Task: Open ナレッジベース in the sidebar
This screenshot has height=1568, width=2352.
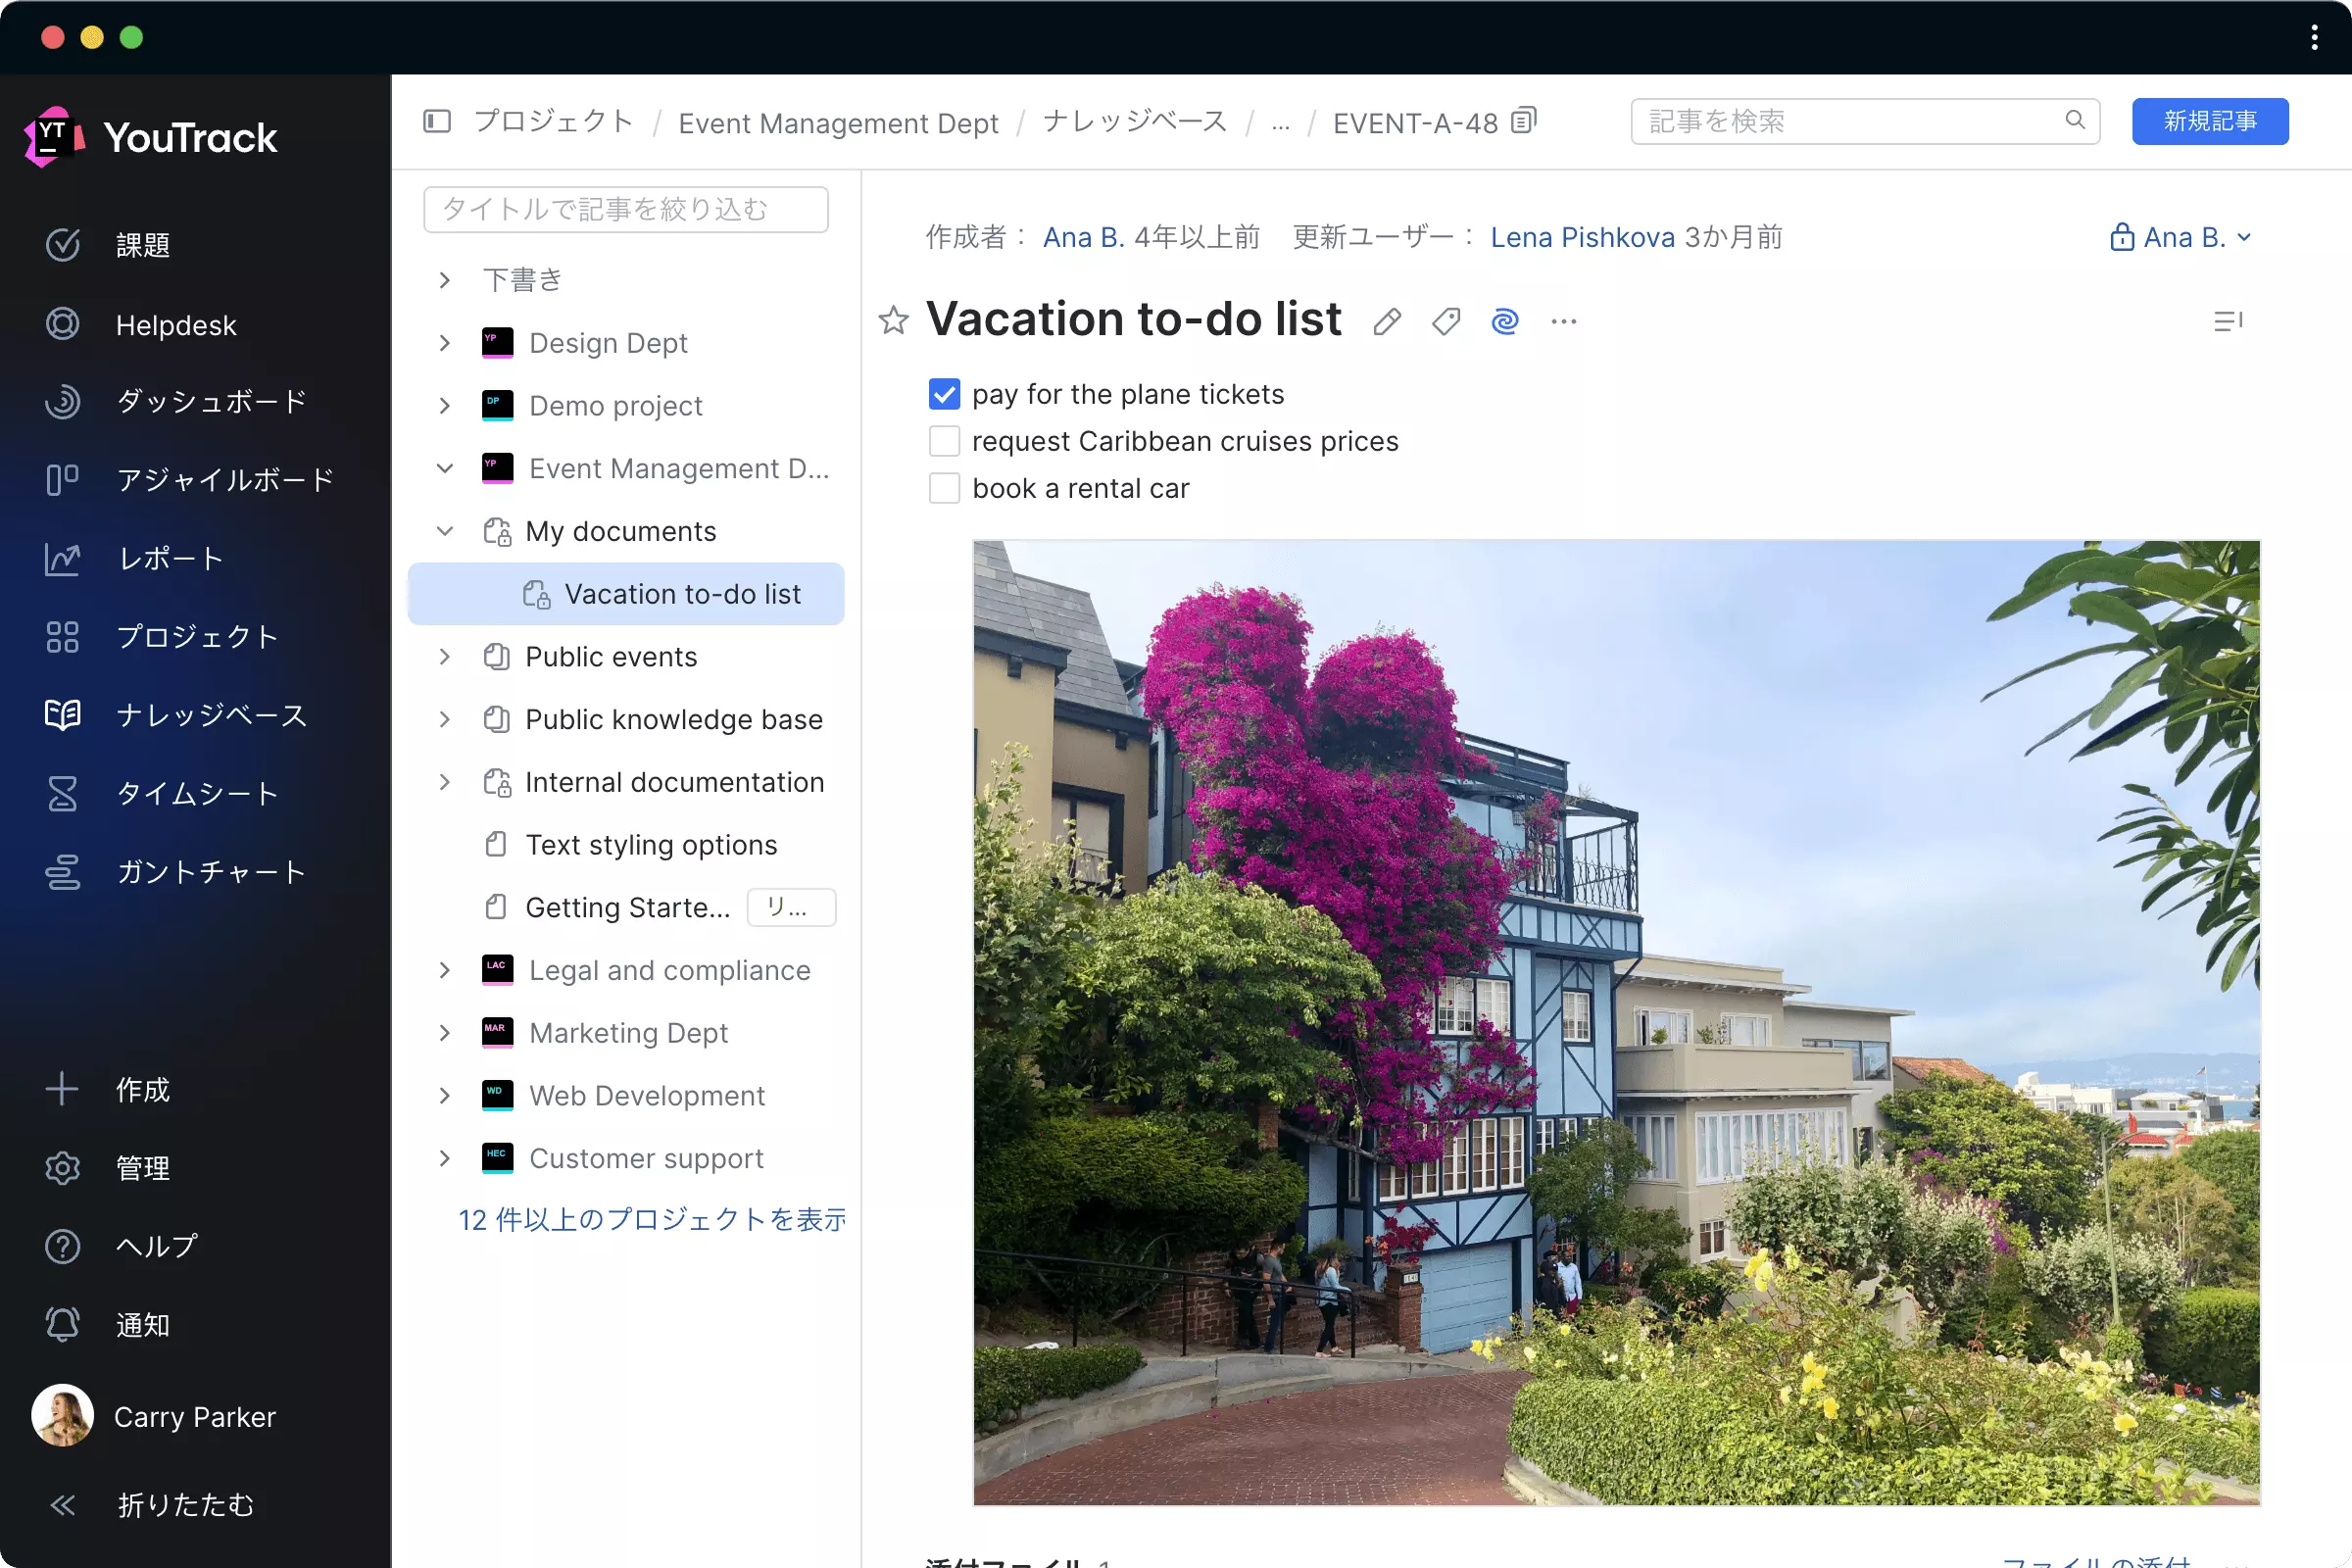Action: 210,715
